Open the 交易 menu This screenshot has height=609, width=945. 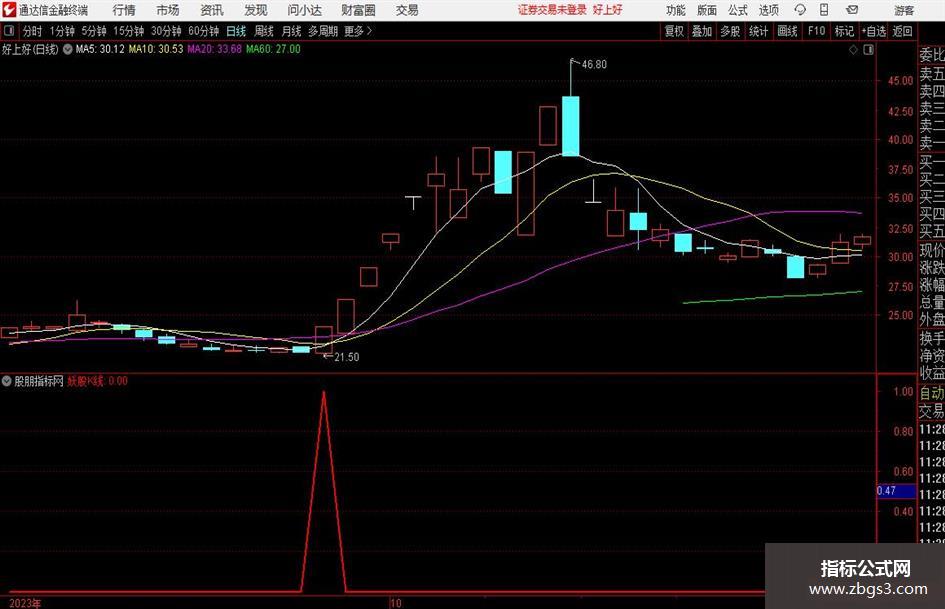coord(407,10)
